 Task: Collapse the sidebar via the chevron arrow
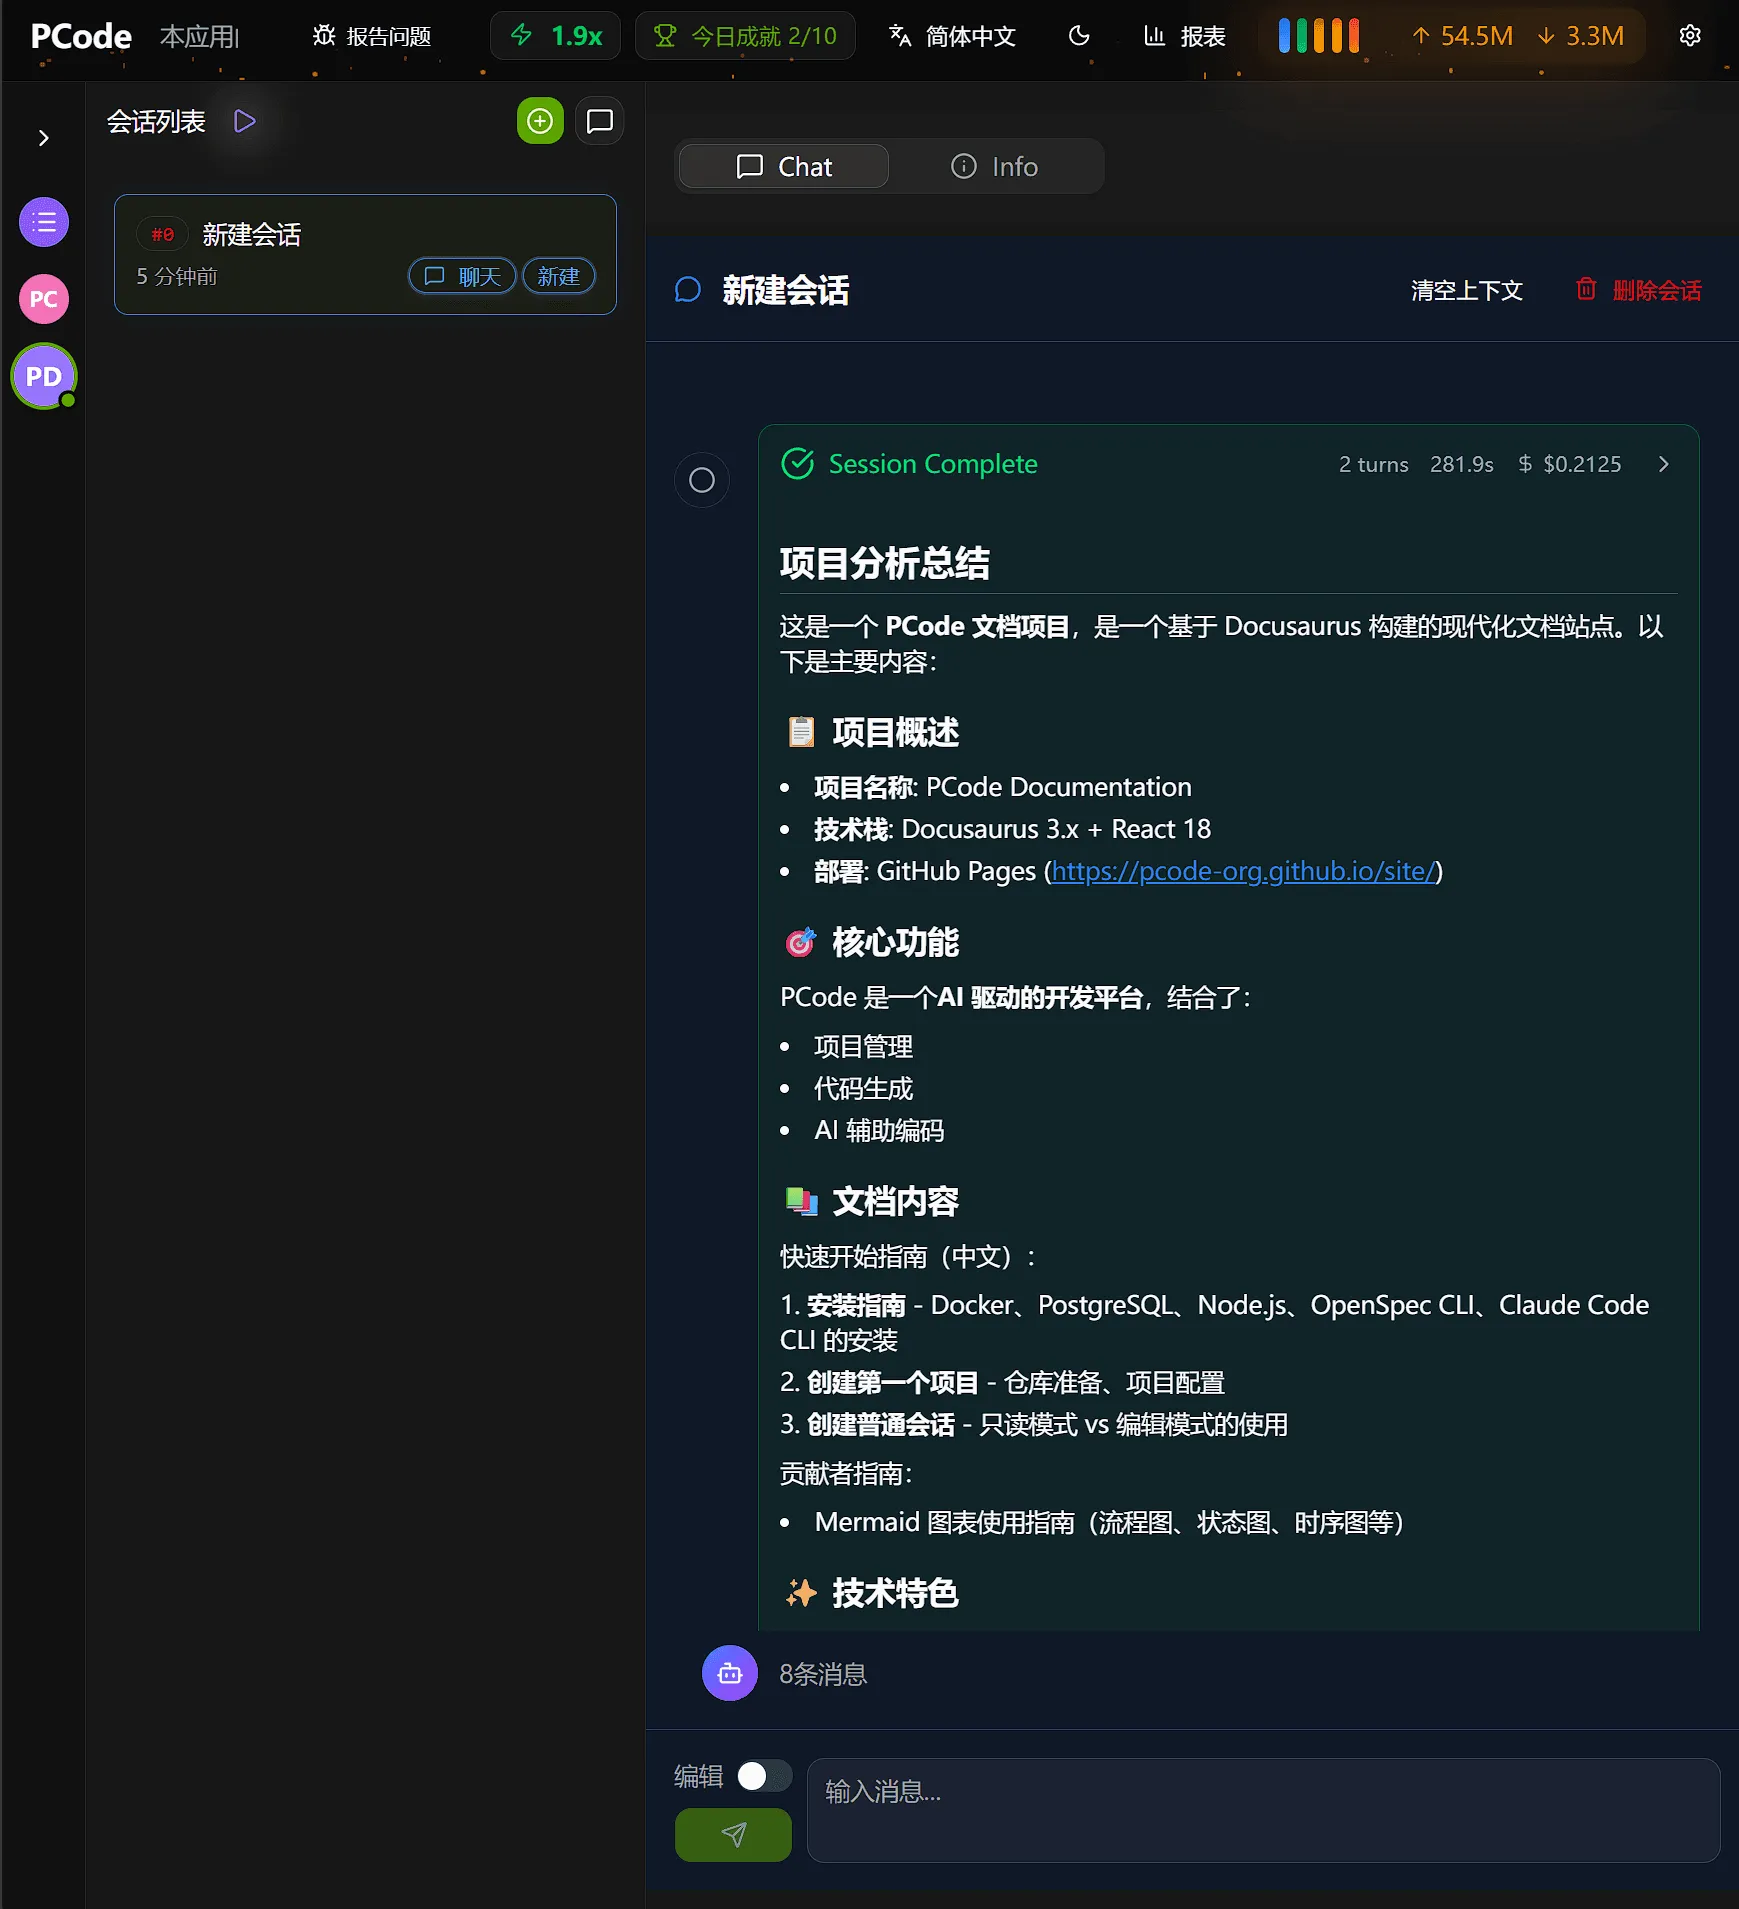click(43, 137)
